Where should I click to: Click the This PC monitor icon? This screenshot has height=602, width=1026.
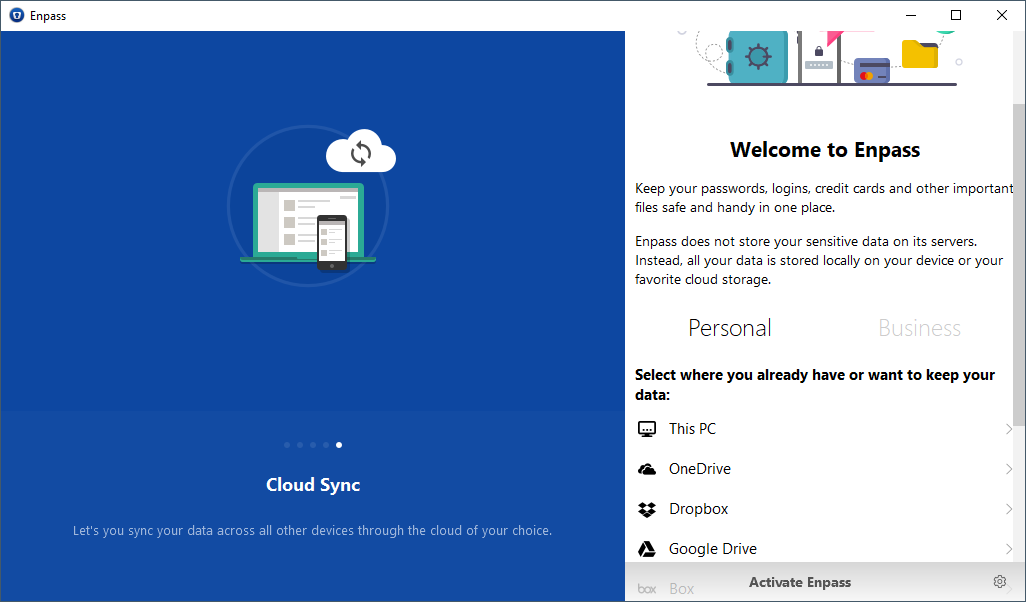[x=646, y=429]
